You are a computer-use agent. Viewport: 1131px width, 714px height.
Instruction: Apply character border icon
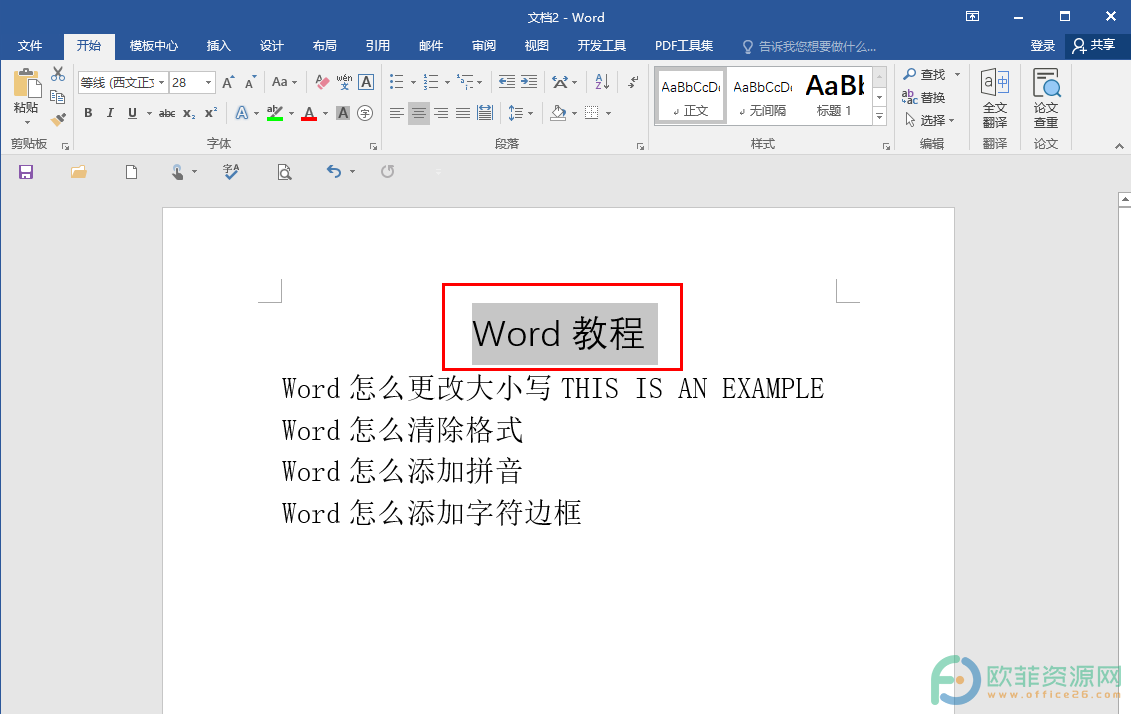pyautogui.click(x=366, y=82)
